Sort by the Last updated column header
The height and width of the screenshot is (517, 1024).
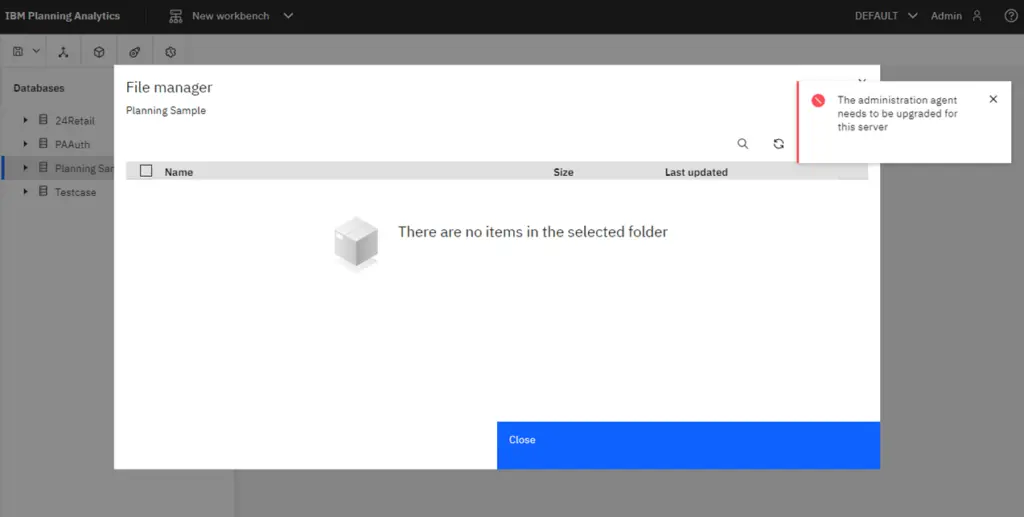696,172
